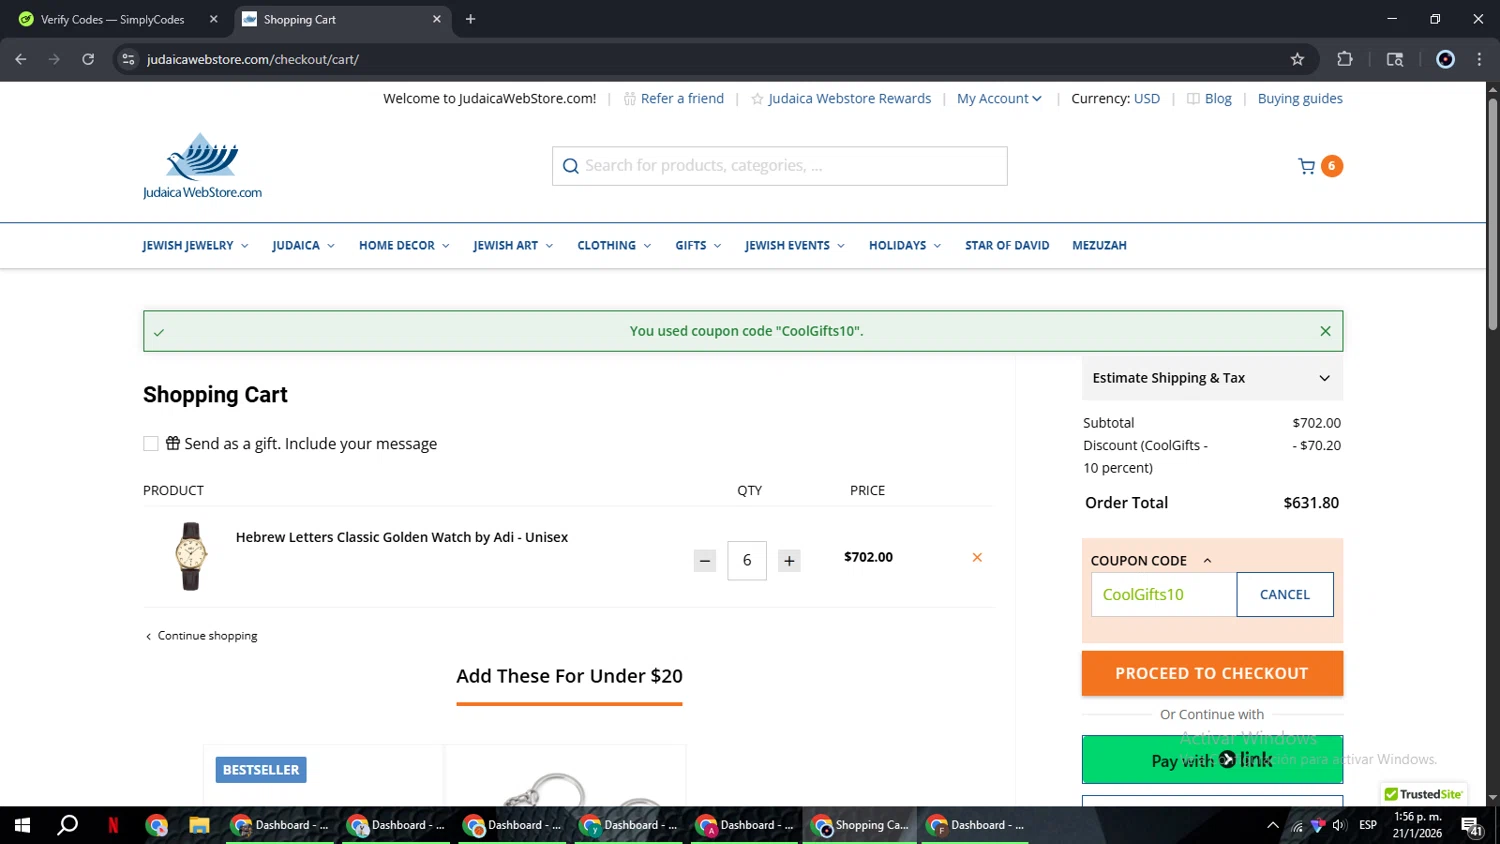Click the browser address bar URL
Image resolution: width=1500 pixels, height=844 pixels.
click(253, 59)
